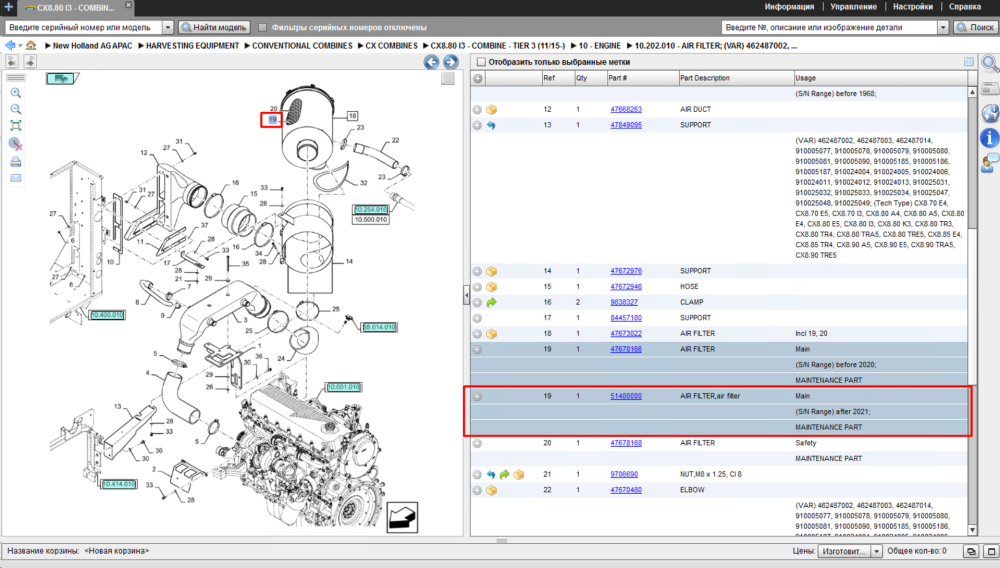The image size is (1000, 568).
Task: Click the green arrow on CLAMP row
Action: [x=492, y=302]
